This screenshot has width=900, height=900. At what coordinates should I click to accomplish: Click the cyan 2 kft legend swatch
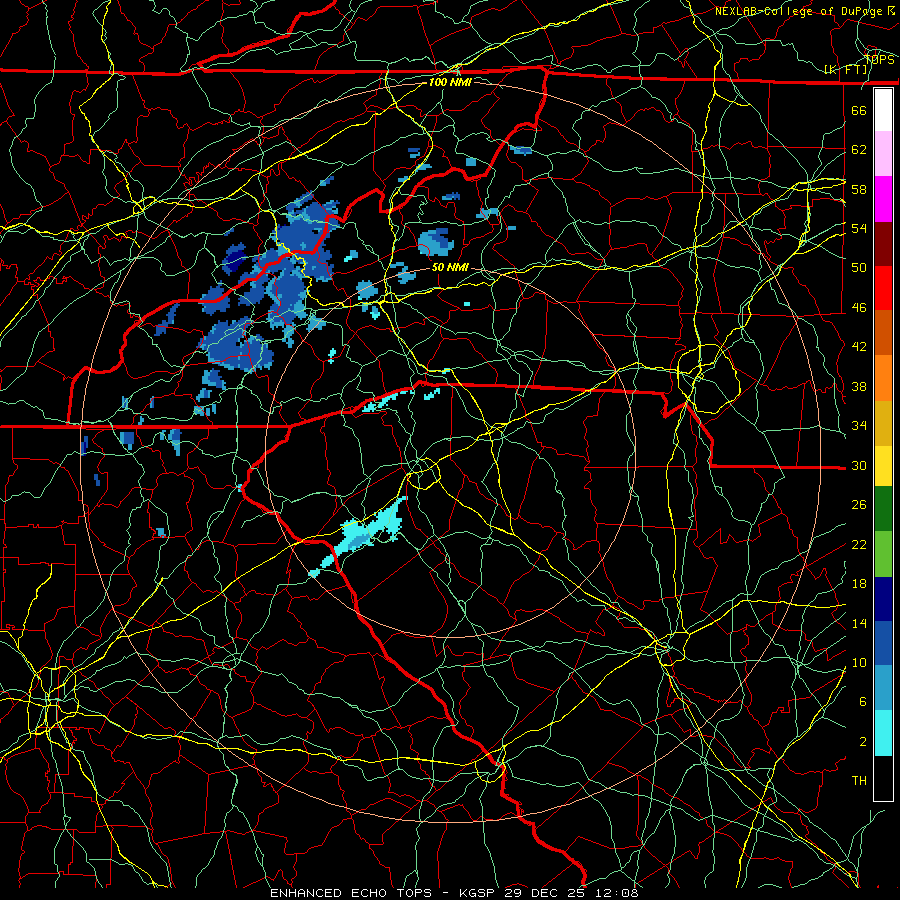883,733
